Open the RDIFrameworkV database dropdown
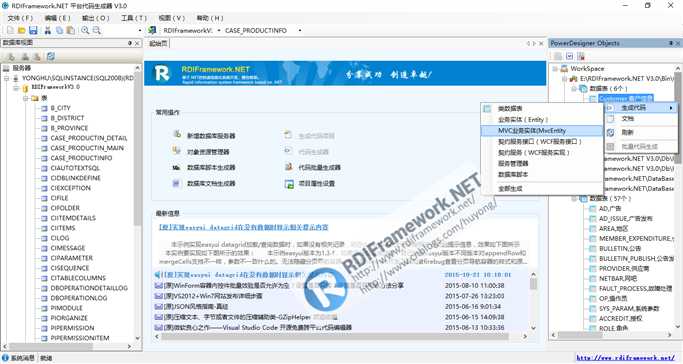This screenshot has width=683, height=364. pyautogui.click(x=219, y=30)
